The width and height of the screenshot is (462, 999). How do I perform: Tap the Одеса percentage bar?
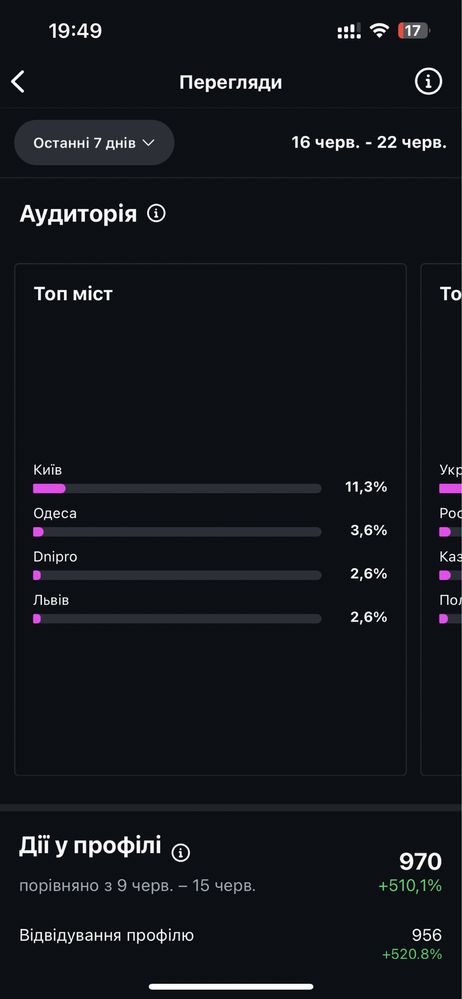(177, 532)
